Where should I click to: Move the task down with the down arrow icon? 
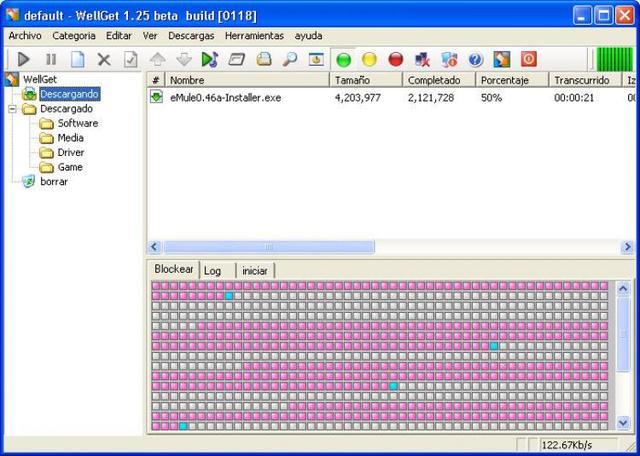click(x=184, y=60)
